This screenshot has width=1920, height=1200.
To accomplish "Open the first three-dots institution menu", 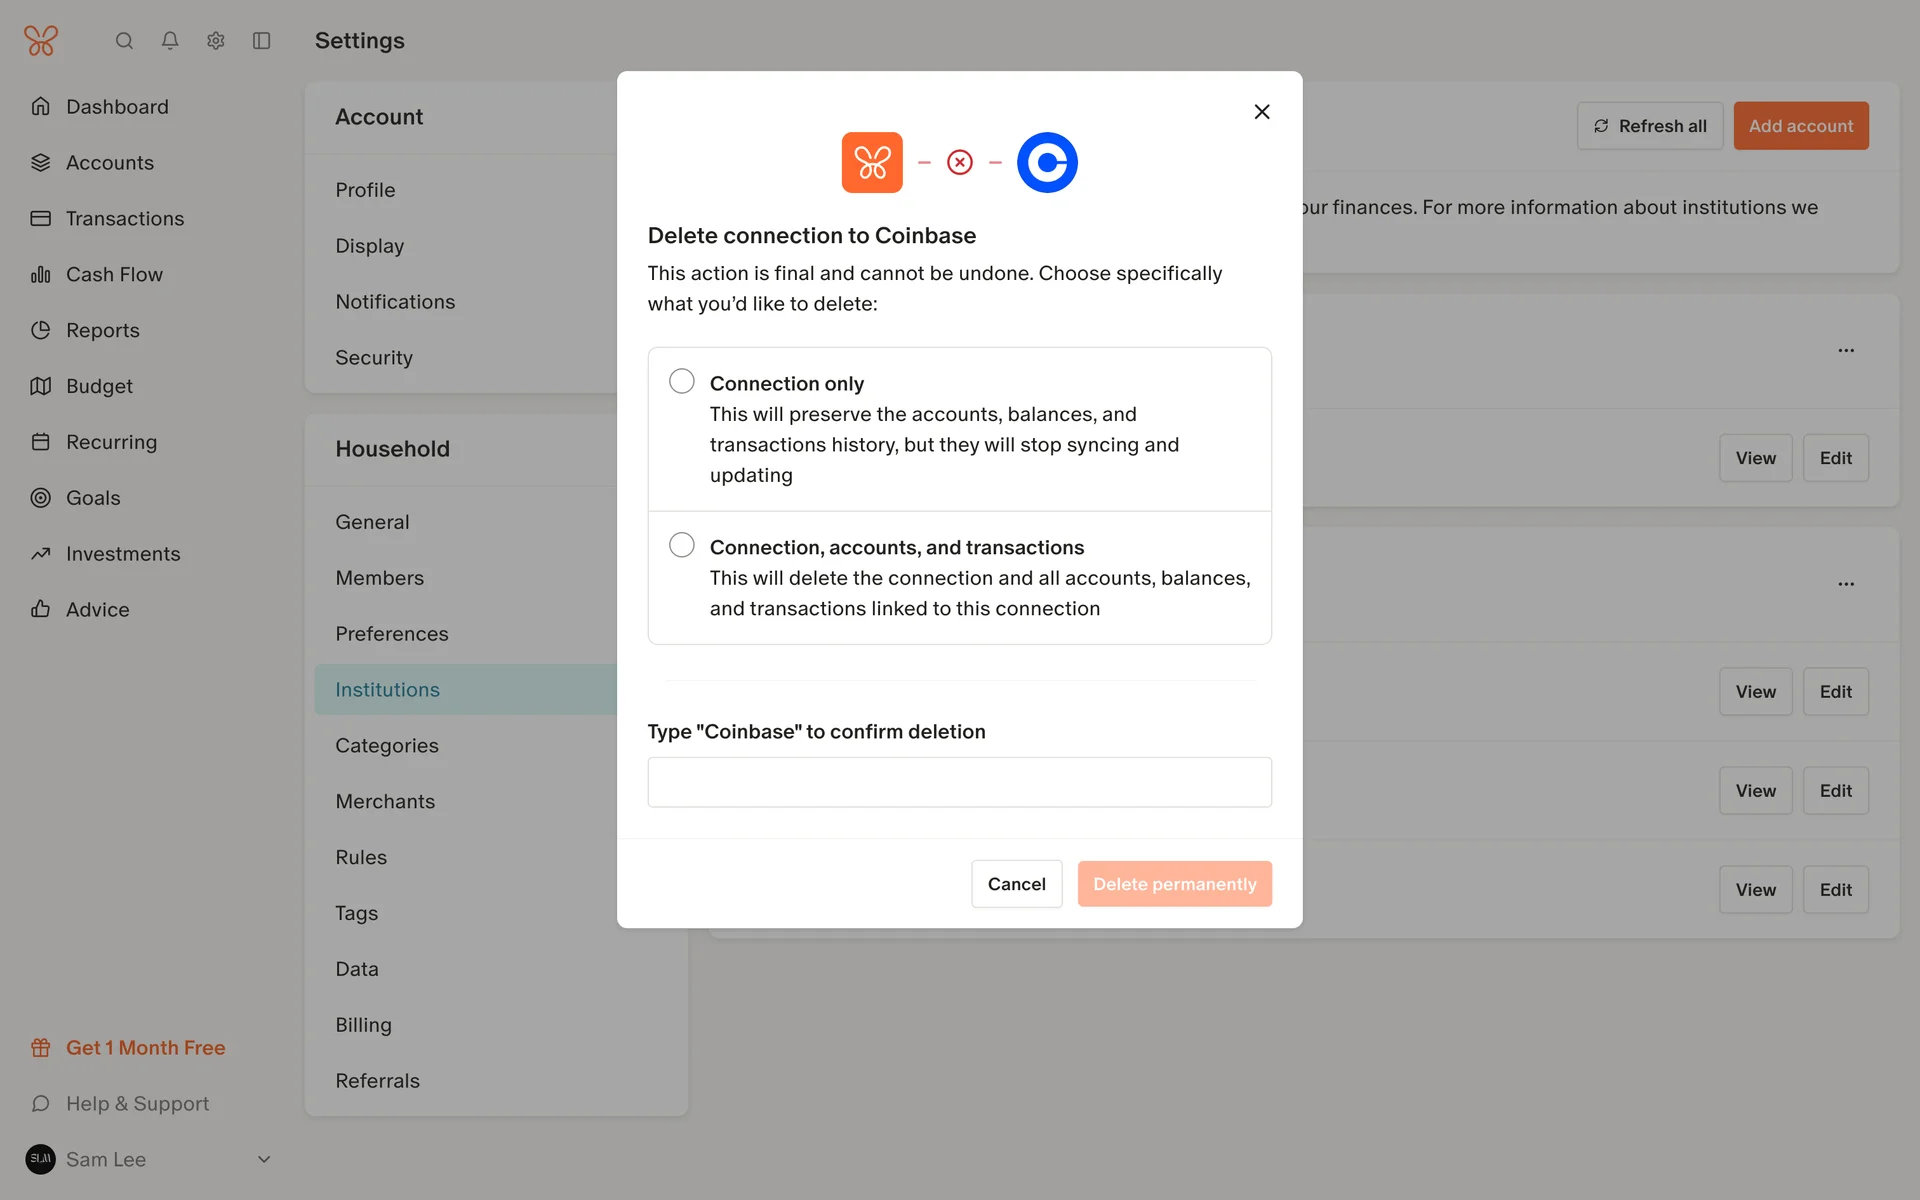I will click(1846, 350).
